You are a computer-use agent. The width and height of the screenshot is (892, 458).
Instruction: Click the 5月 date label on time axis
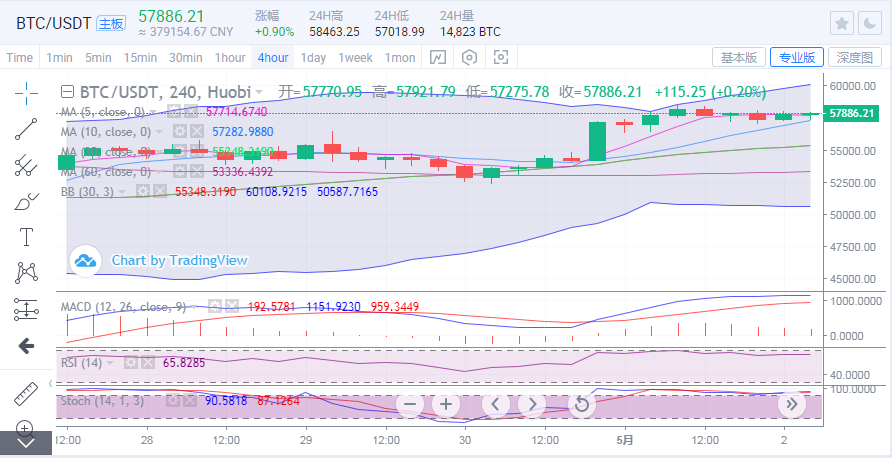click(625, 439)
